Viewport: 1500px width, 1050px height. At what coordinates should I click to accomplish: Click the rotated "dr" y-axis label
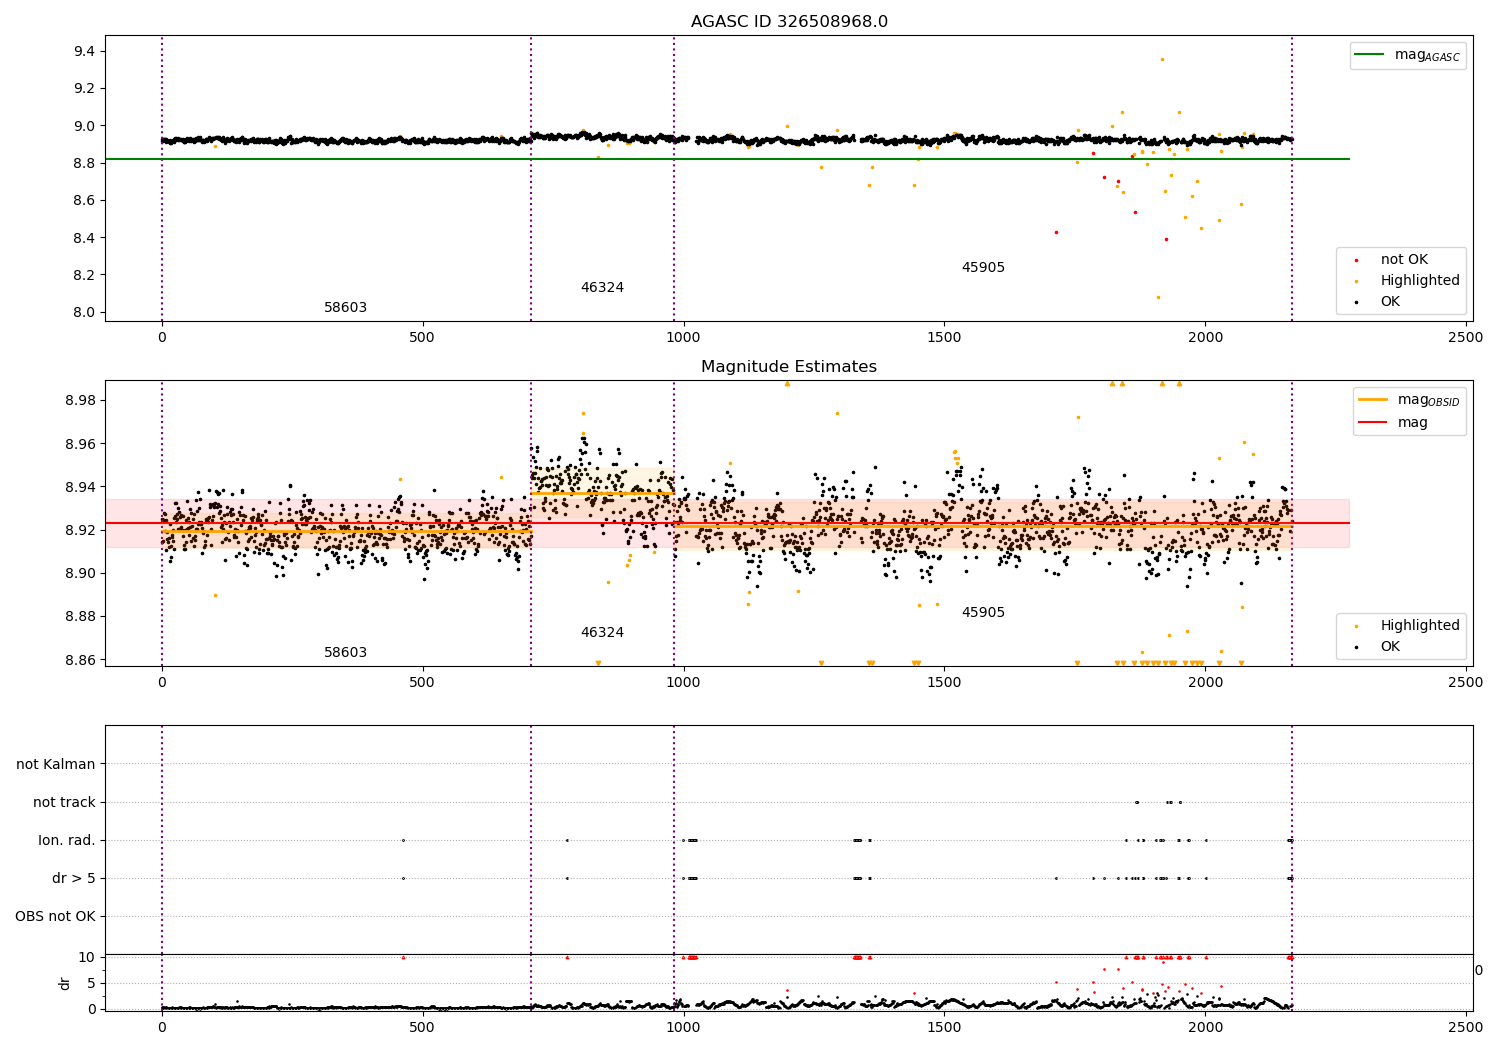click(x=65, y=983)
